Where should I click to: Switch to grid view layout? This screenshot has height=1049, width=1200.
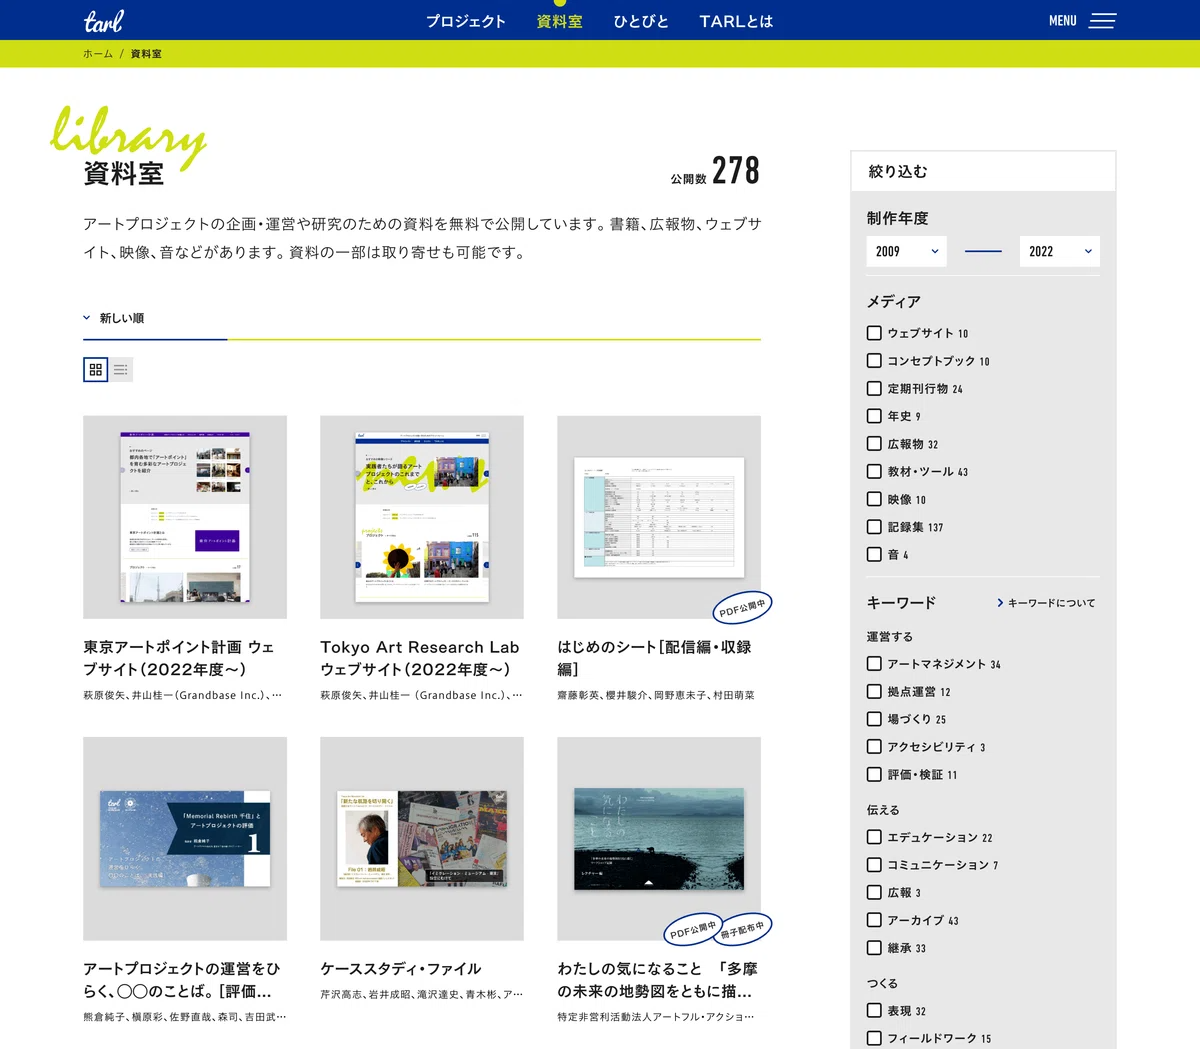pos(96,370)
